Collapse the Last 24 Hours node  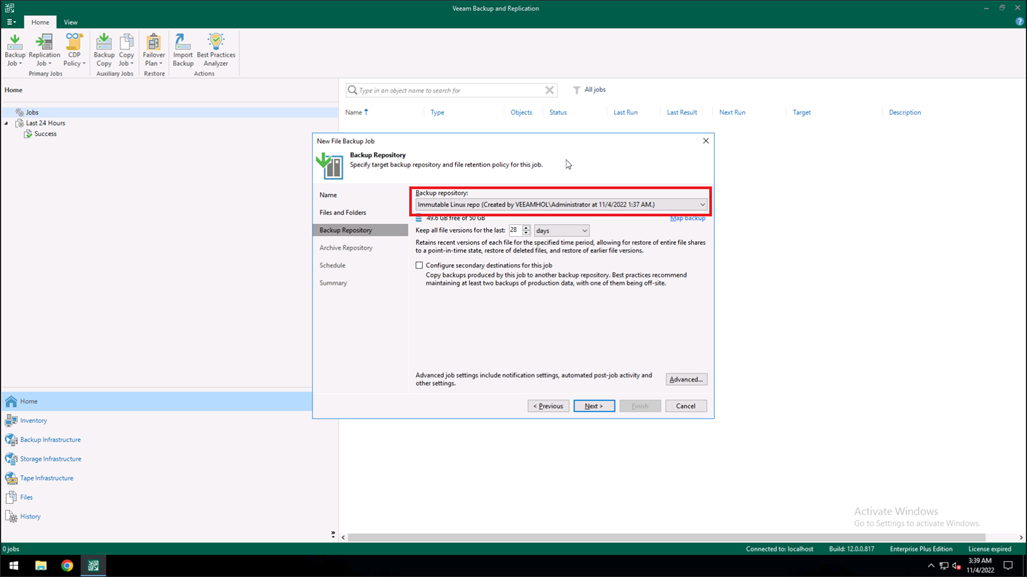(x=7, y=123)
